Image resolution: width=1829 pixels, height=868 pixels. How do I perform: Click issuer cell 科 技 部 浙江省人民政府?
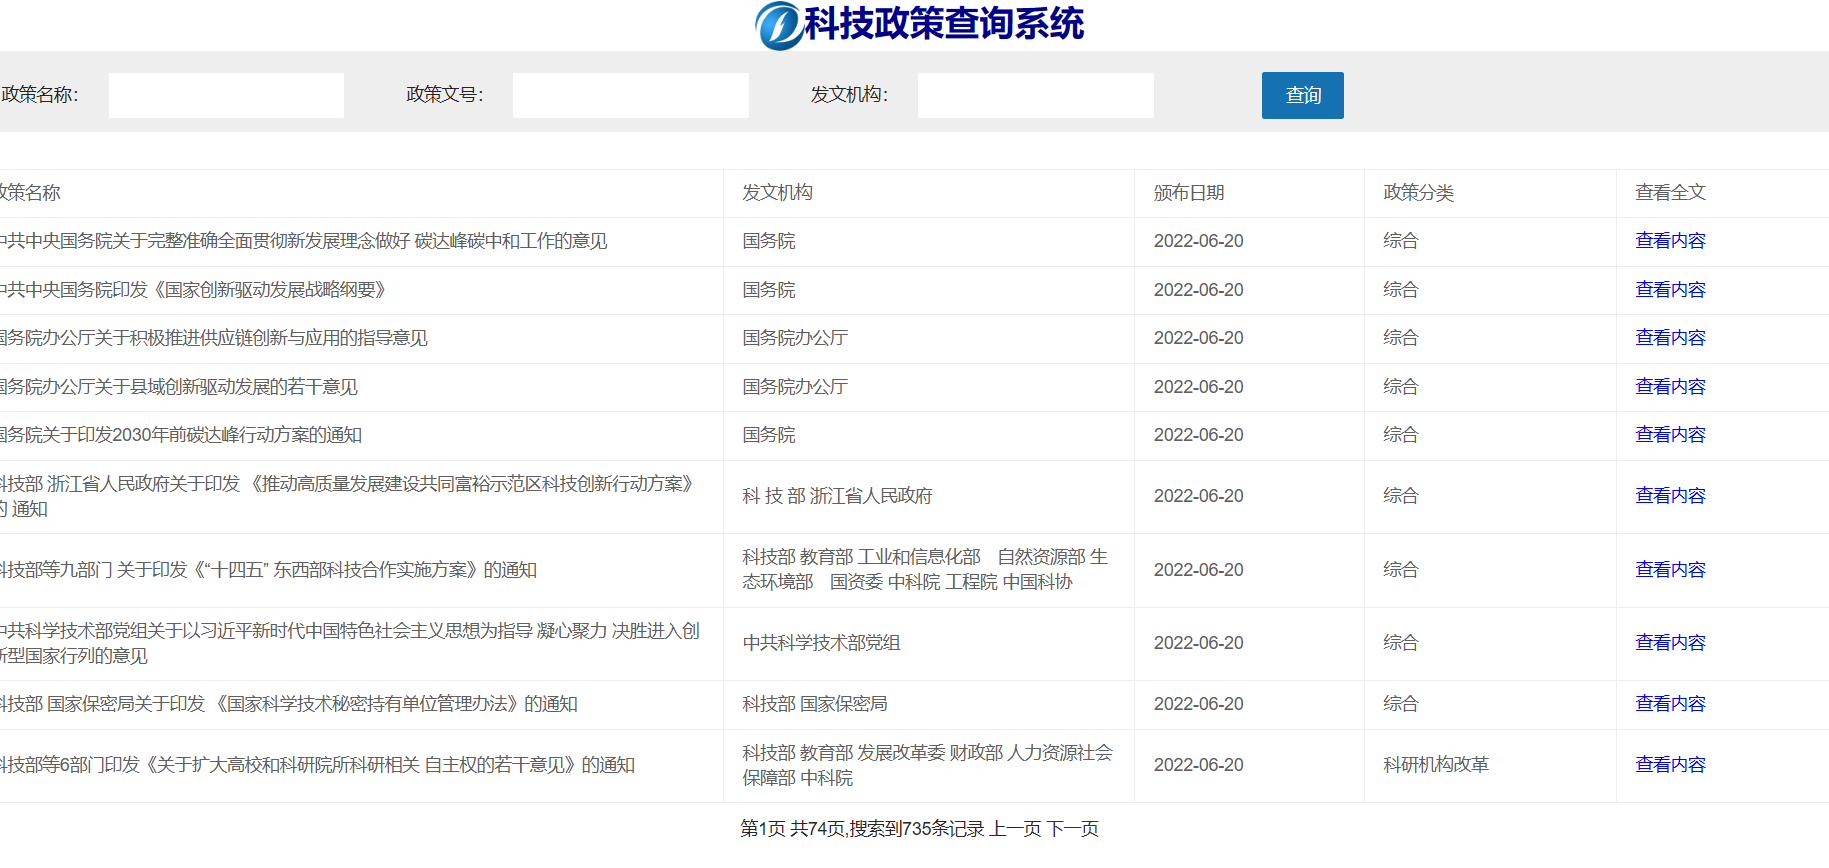coord(837,496)
